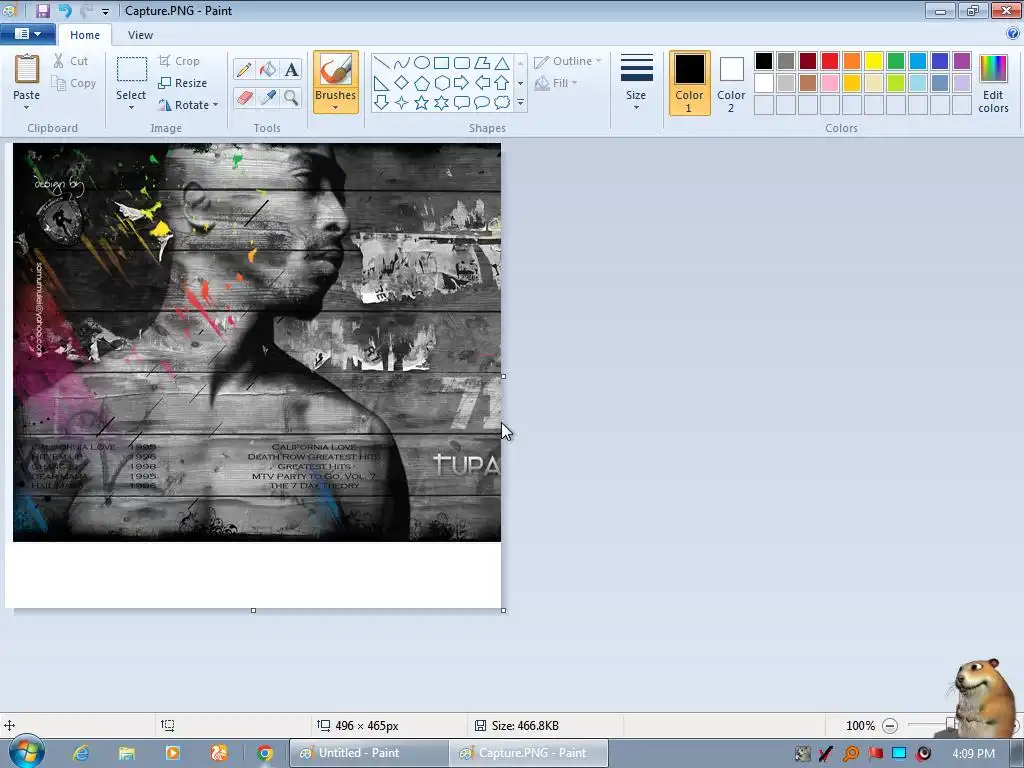The image size is (1024, 768).
Task: Choose the Pentagon shape
Action: [x=422, y=83]
